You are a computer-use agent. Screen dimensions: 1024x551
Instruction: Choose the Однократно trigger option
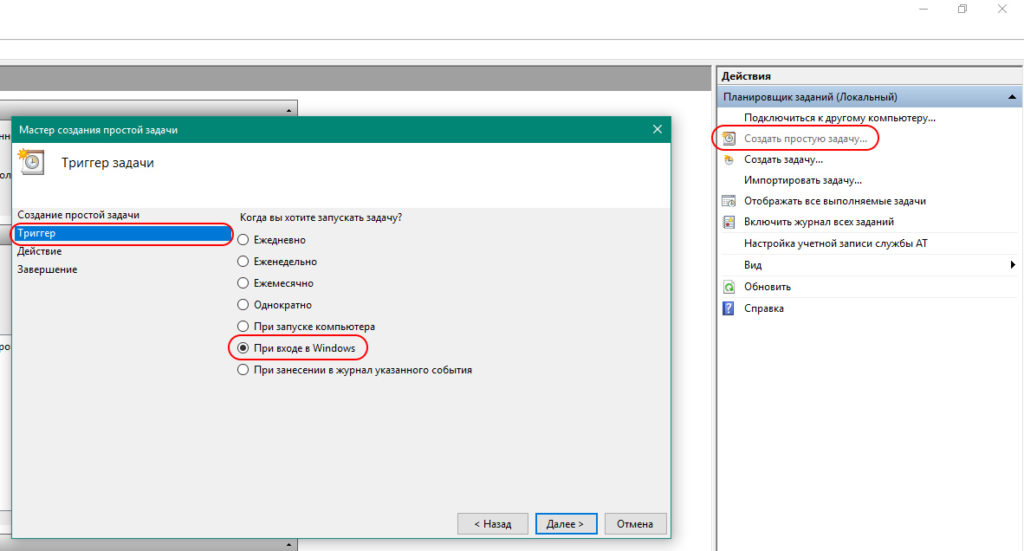243,304
